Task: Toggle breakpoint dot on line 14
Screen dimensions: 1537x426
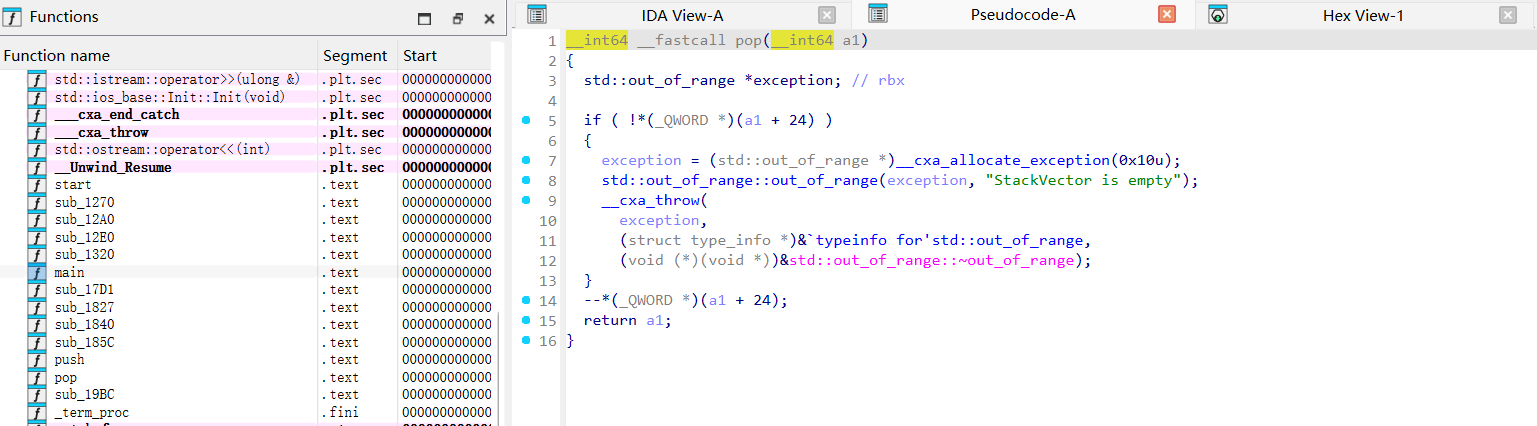Action: pos(525,300)
